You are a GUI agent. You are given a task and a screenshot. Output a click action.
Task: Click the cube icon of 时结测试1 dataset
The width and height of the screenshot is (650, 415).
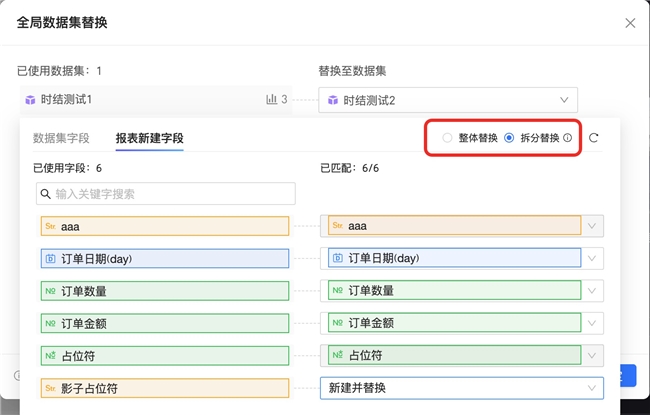point(30,100)
